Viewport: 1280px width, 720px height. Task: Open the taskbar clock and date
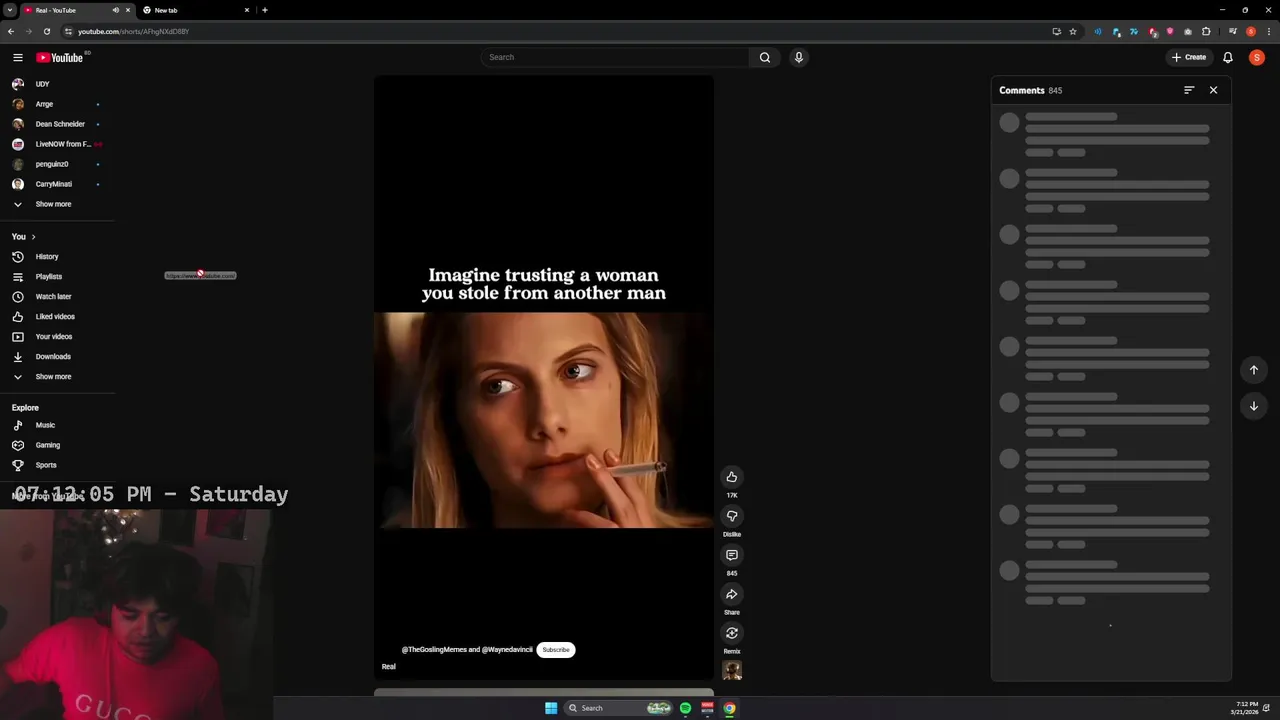1247,708
